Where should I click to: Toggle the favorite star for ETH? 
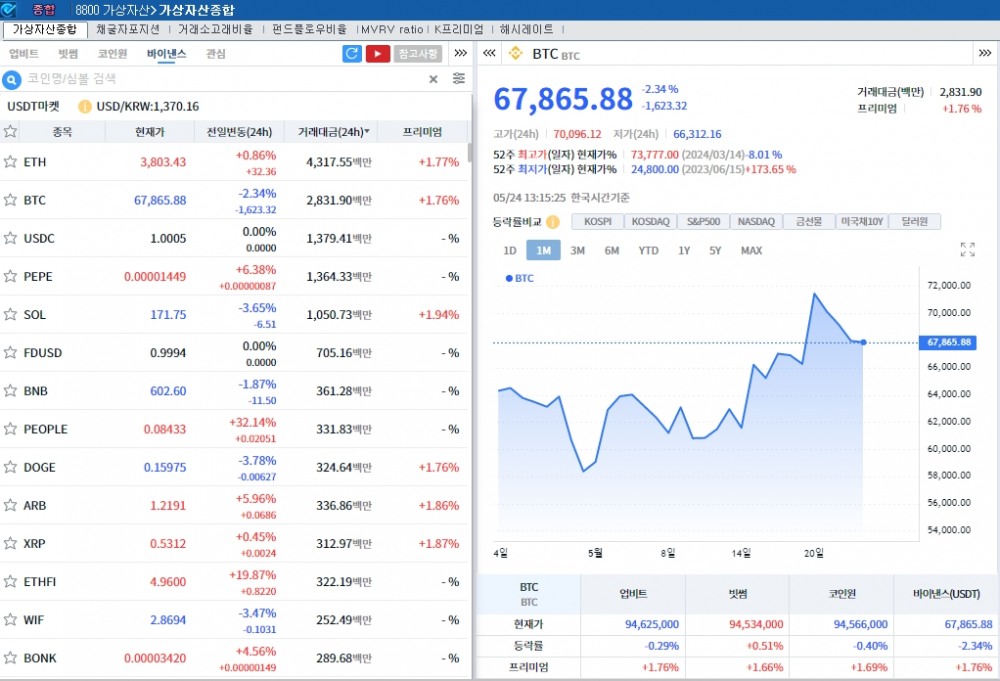pos(12,162)
